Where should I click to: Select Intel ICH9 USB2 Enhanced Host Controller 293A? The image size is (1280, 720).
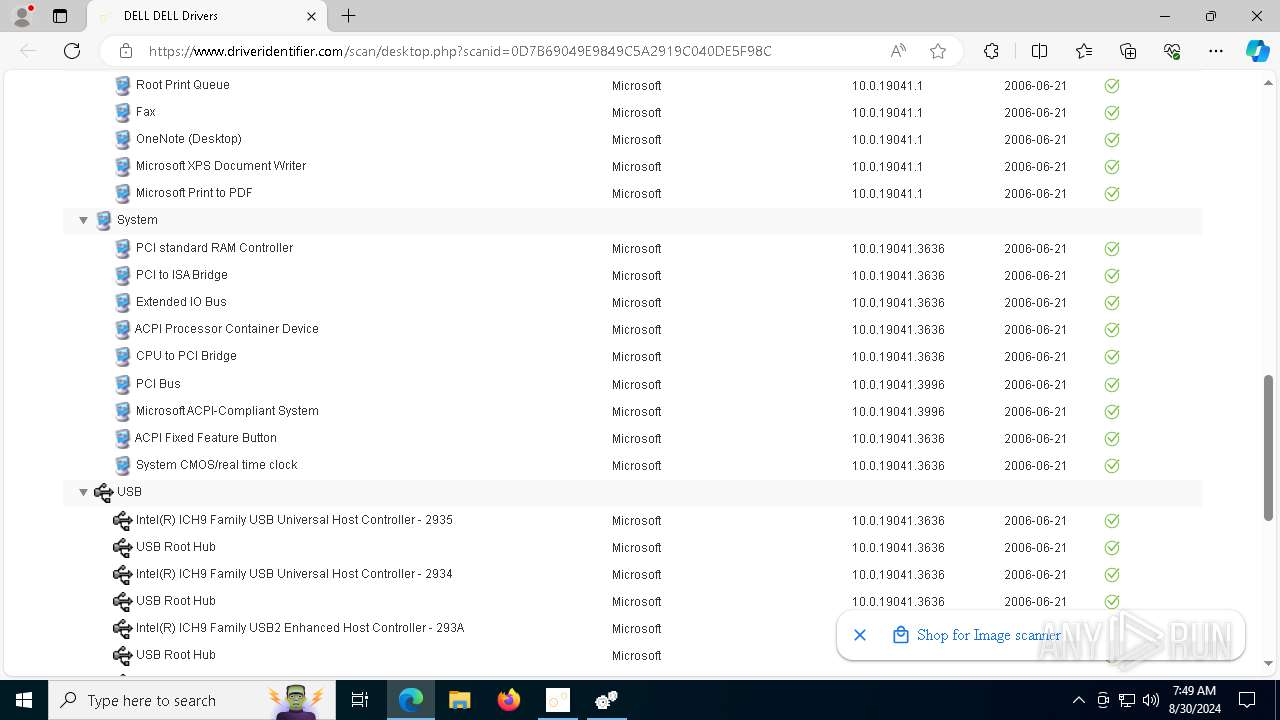coord(300,628)
